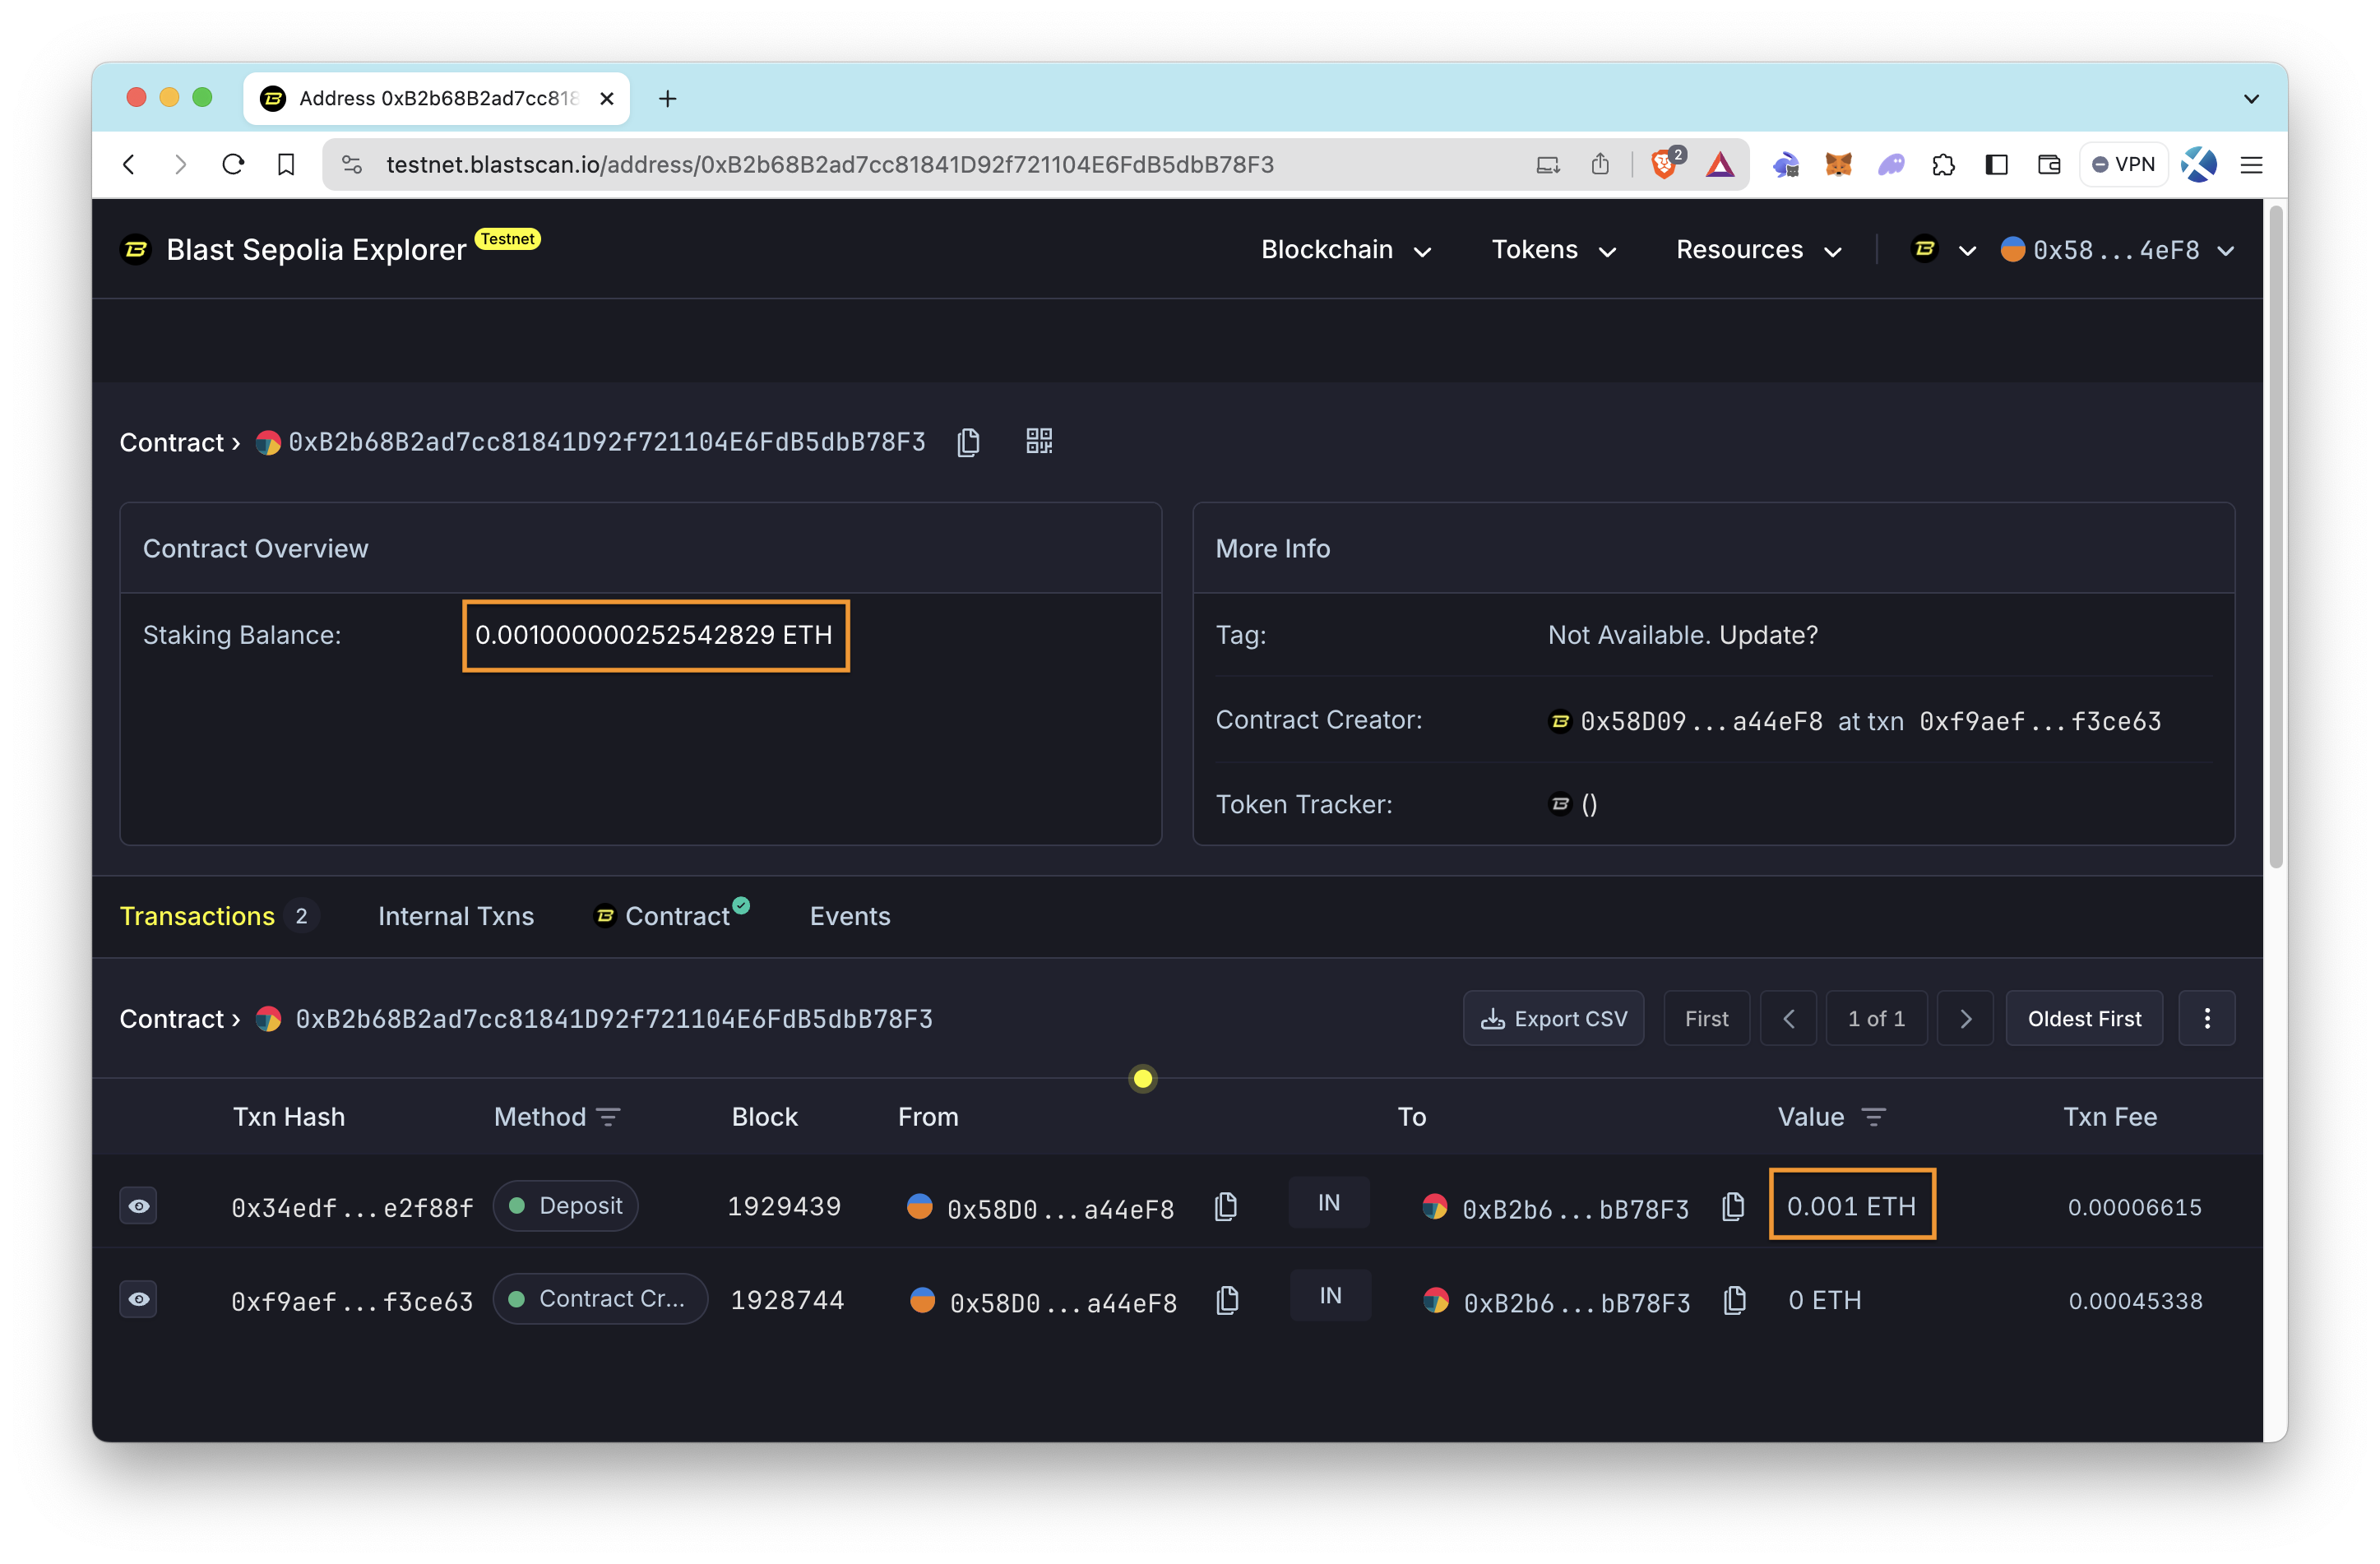Image resolution: width=2380 pixels, height=1564 pixels.
Task: Open Brave Shields lion icon
Action: (1664, 164)
